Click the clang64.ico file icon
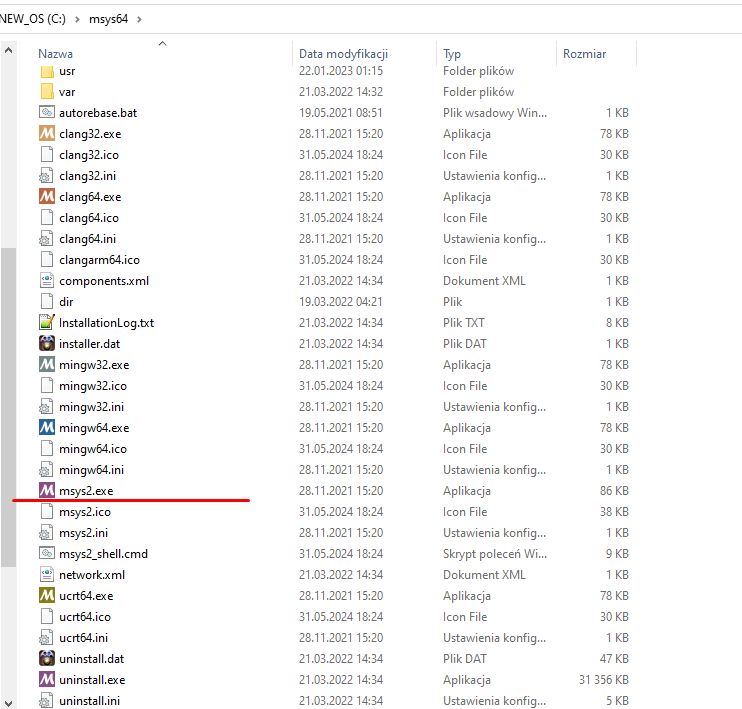 (x=47, y=218)
